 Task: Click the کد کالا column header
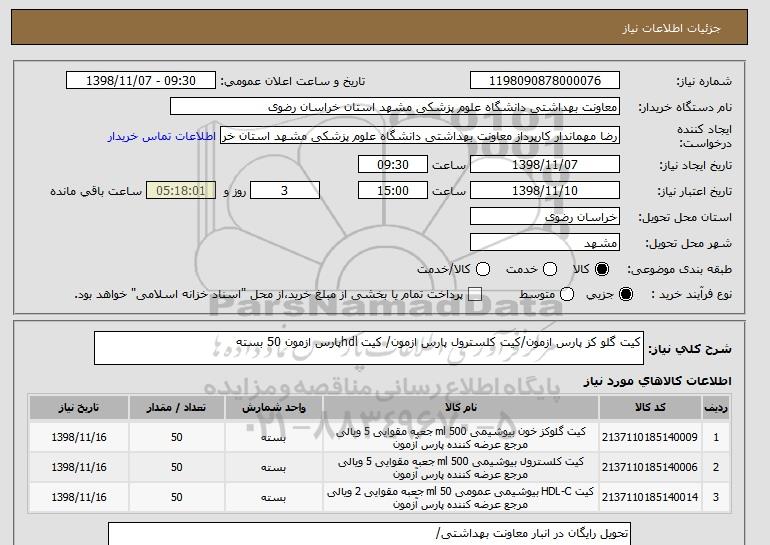[x=650, y=408]
